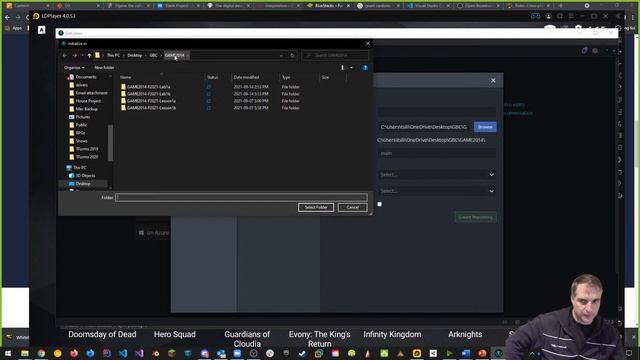Open House Project in the navigation pane
The width and height of the screenshot is (640, 360).
click(88, 101)
